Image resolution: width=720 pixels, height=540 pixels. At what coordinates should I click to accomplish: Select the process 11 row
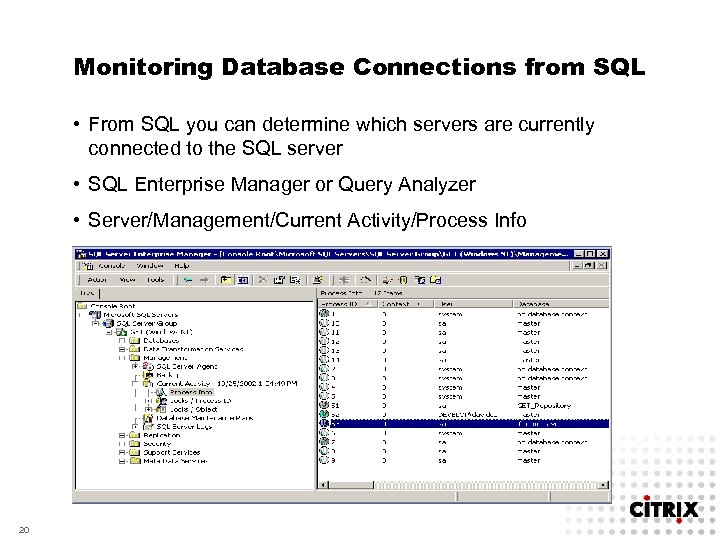coord(464,332)
